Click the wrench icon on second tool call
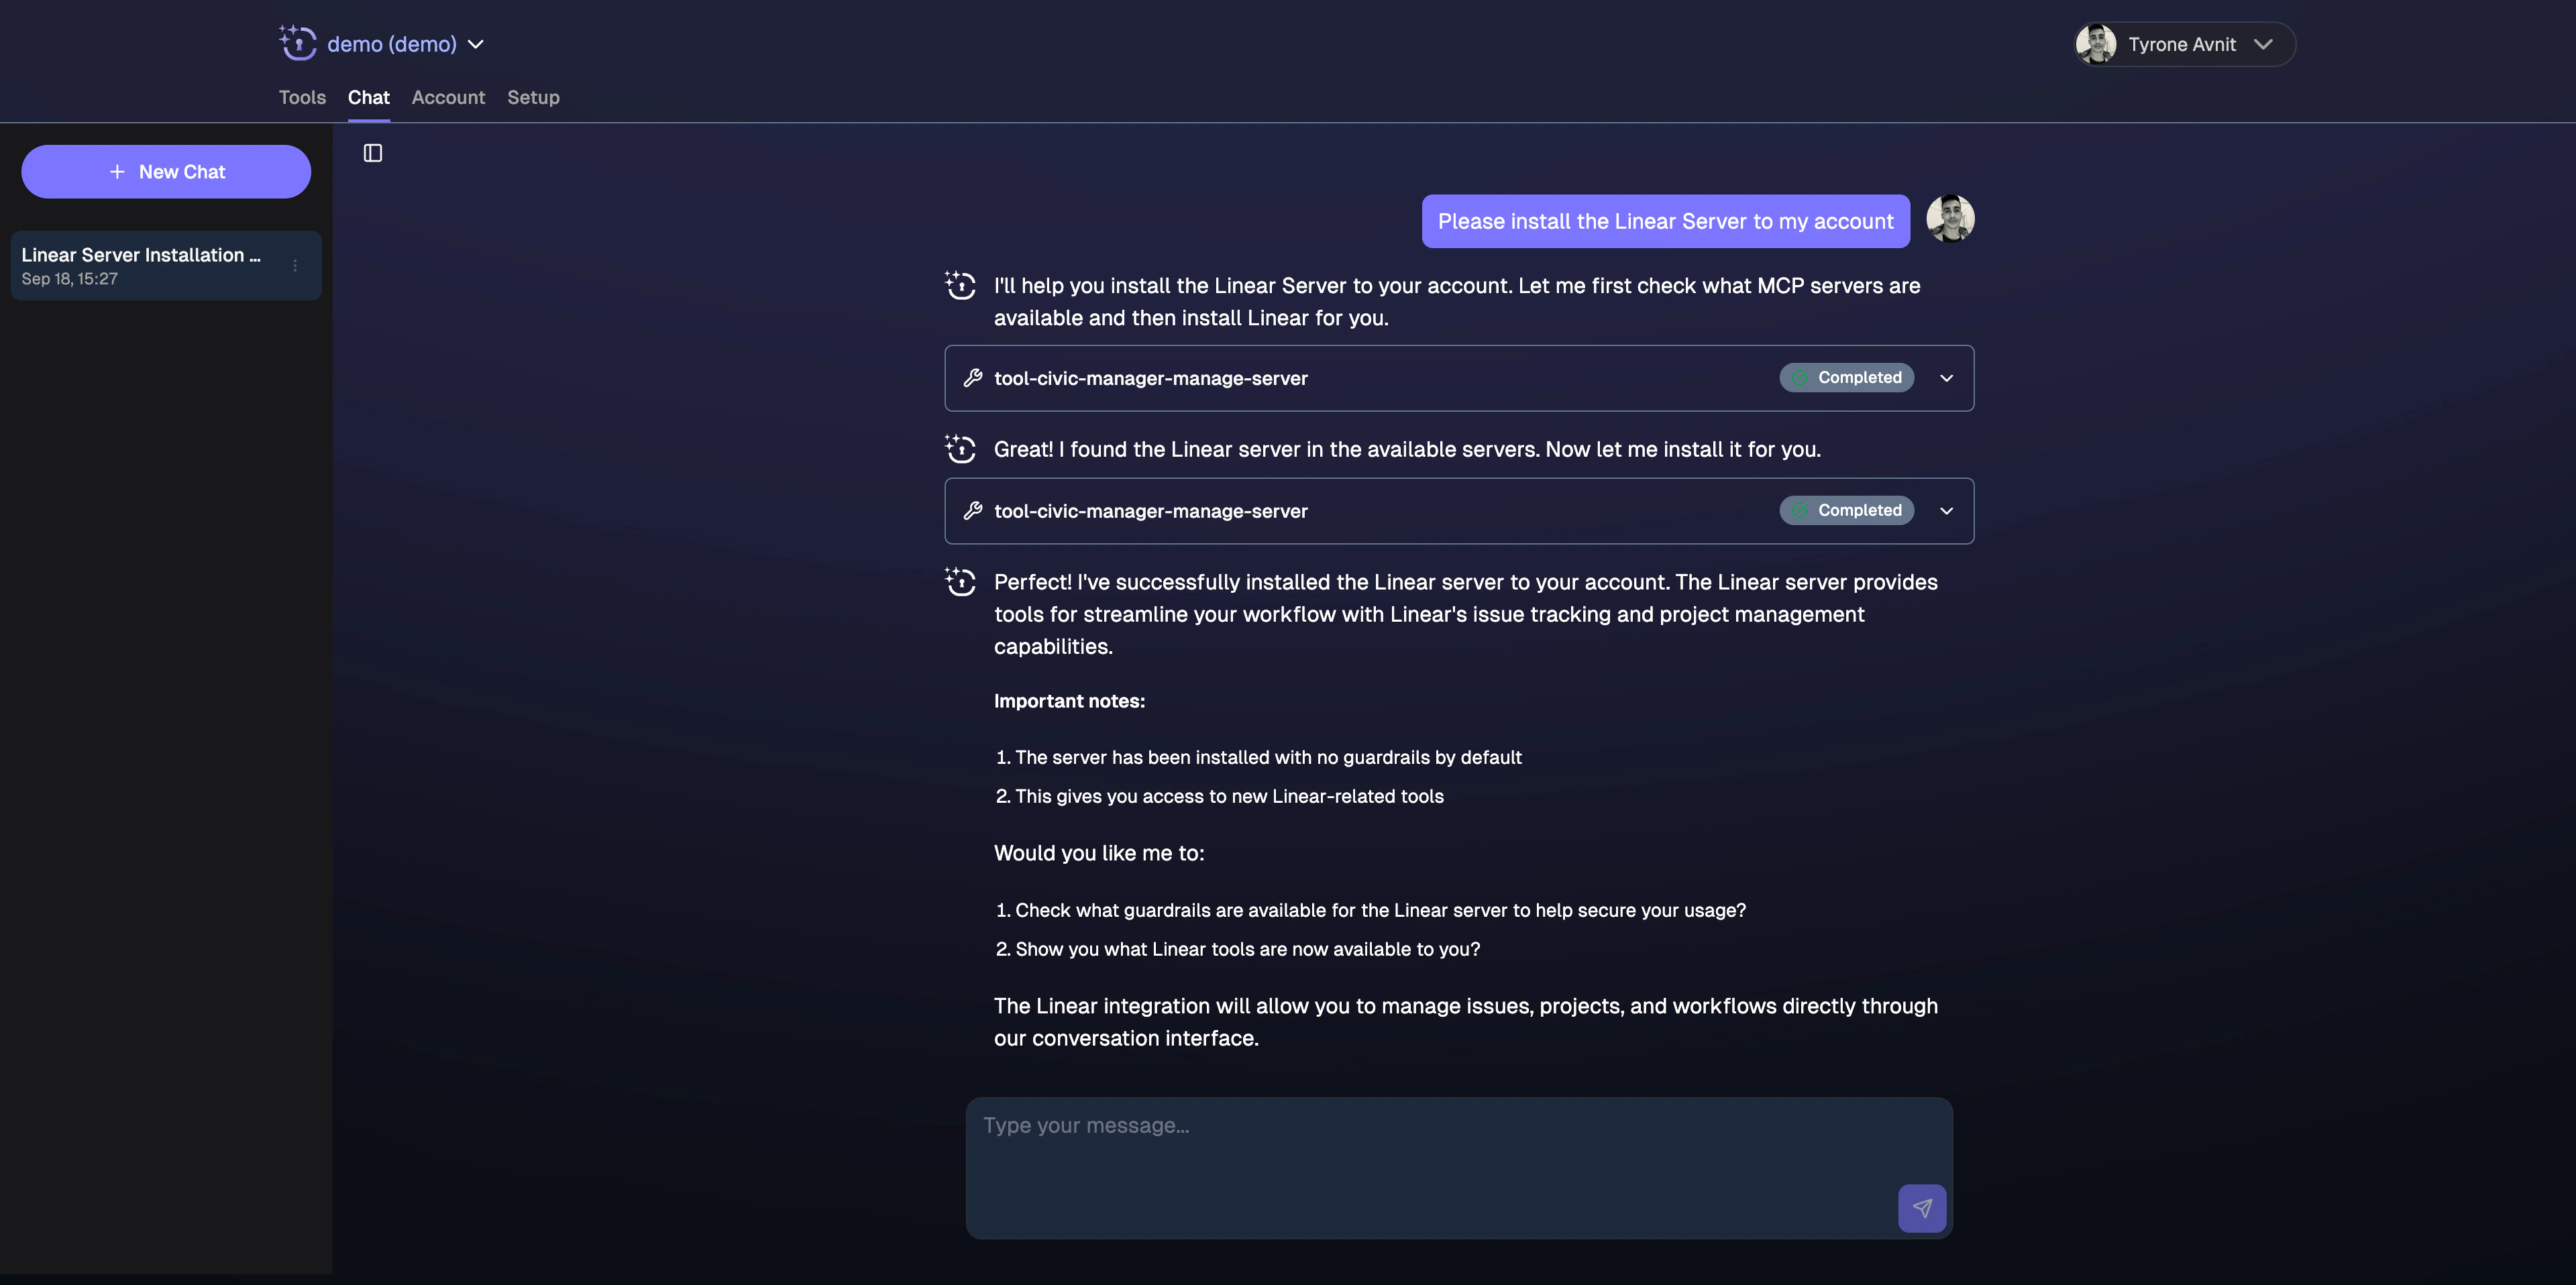 pyautogui.click(x=972, y=511)
